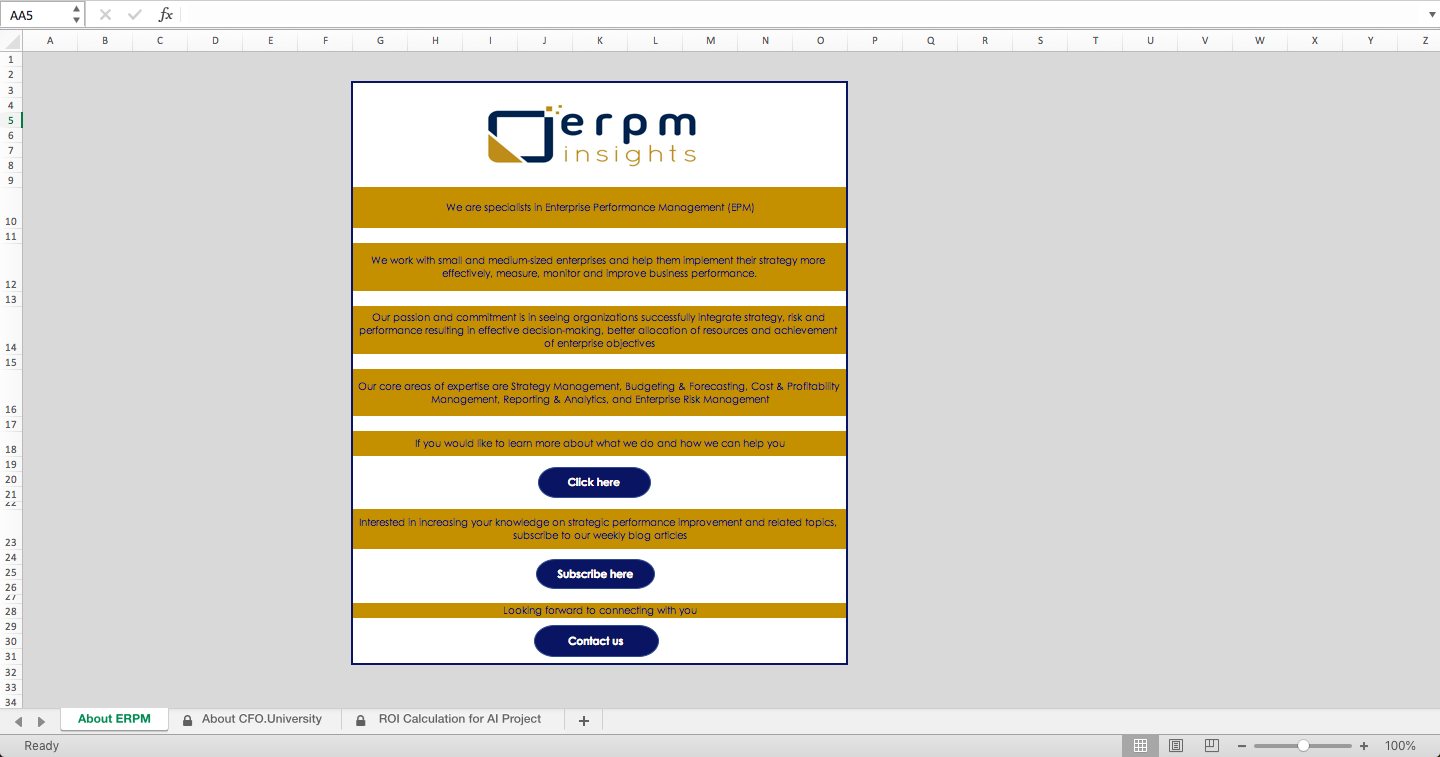Image resolution: width=1440 pixels, height=757 pixels.
Task: Zoom in with the plus icon in status bar
Action: tap(1364, 746)
